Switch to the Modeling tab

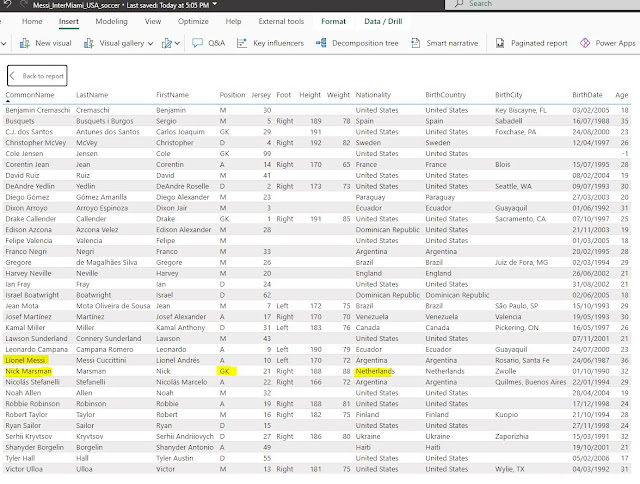point(111,22)
